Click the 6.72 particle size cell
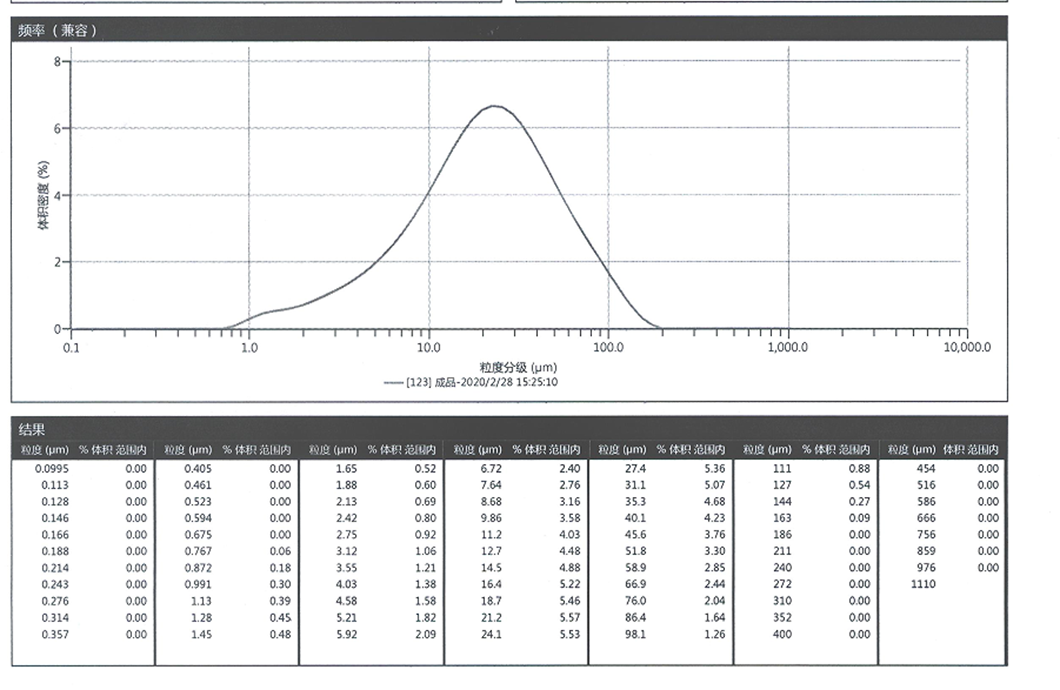Image resolution: width=1060 pixels, height=690 pixels. pyautogui.click(x=488, y=468)
